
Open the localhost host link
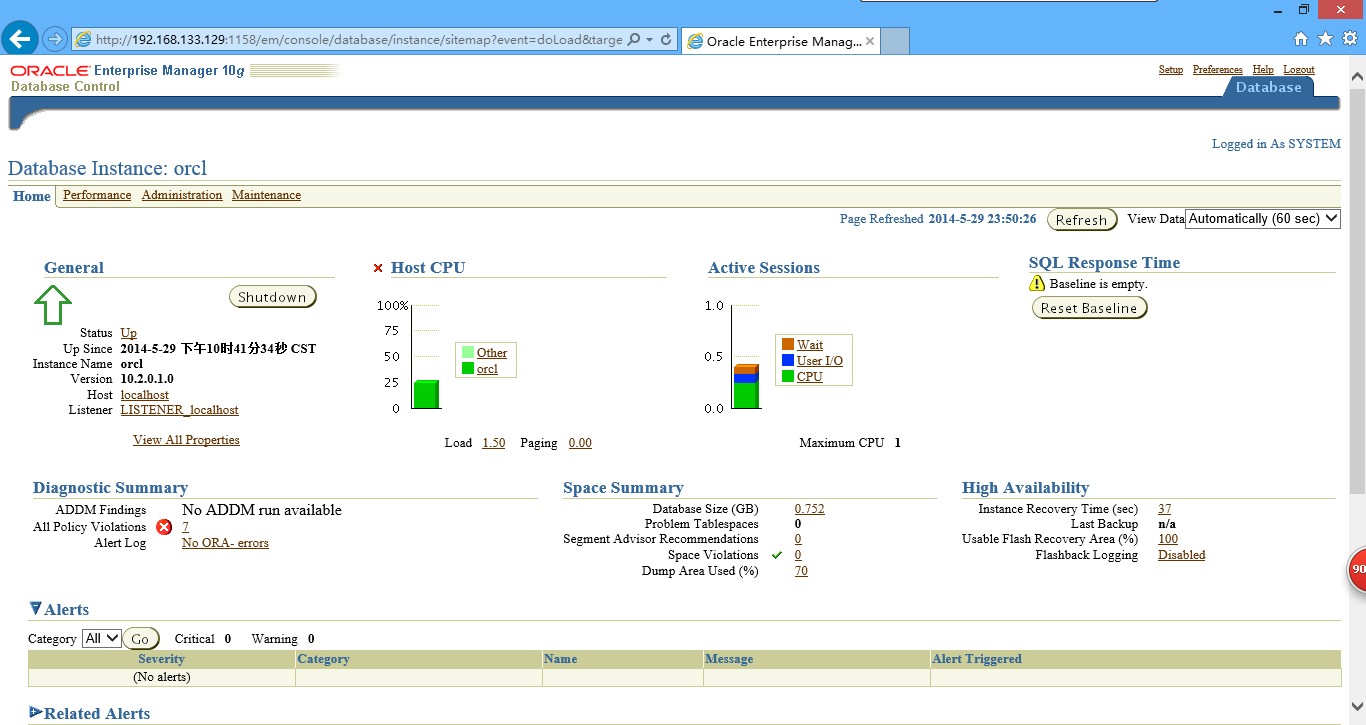[145, 395]
